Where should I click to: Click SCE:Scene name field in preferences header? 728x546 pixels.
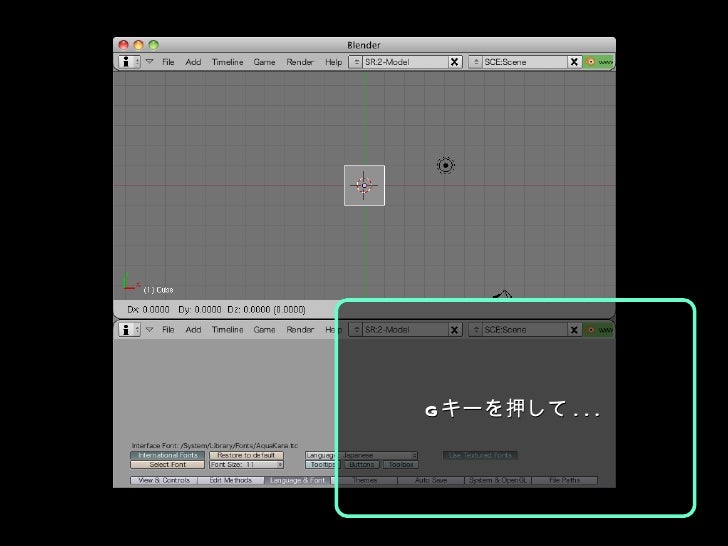[x=525, y=330]
